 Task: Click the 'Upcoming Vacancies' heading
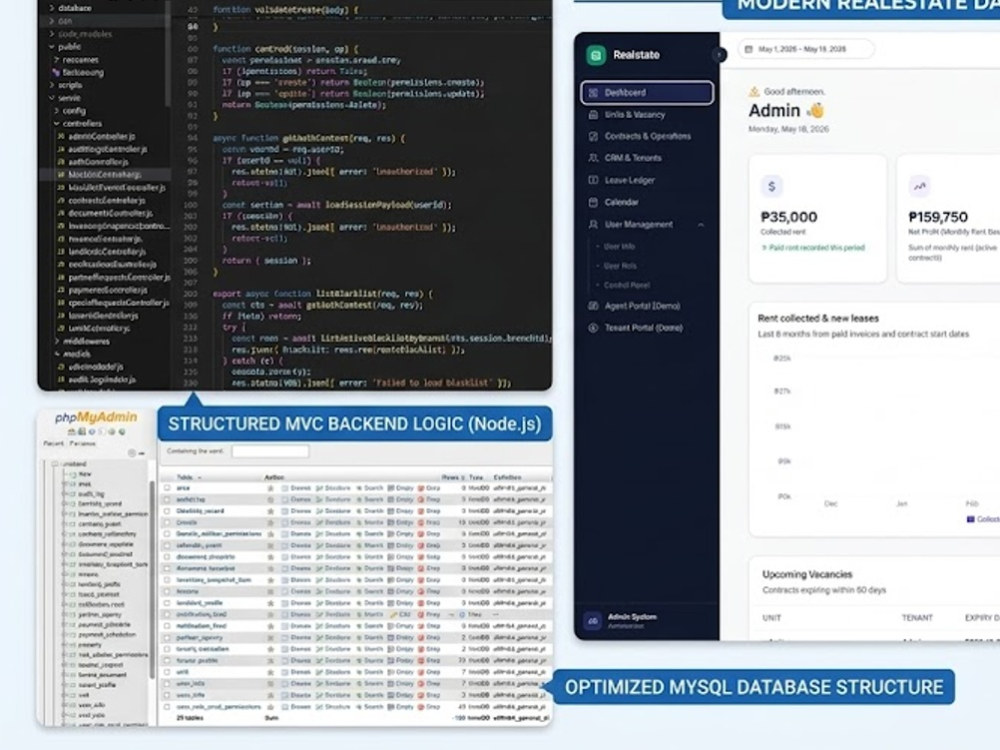(x=807, y=575)
